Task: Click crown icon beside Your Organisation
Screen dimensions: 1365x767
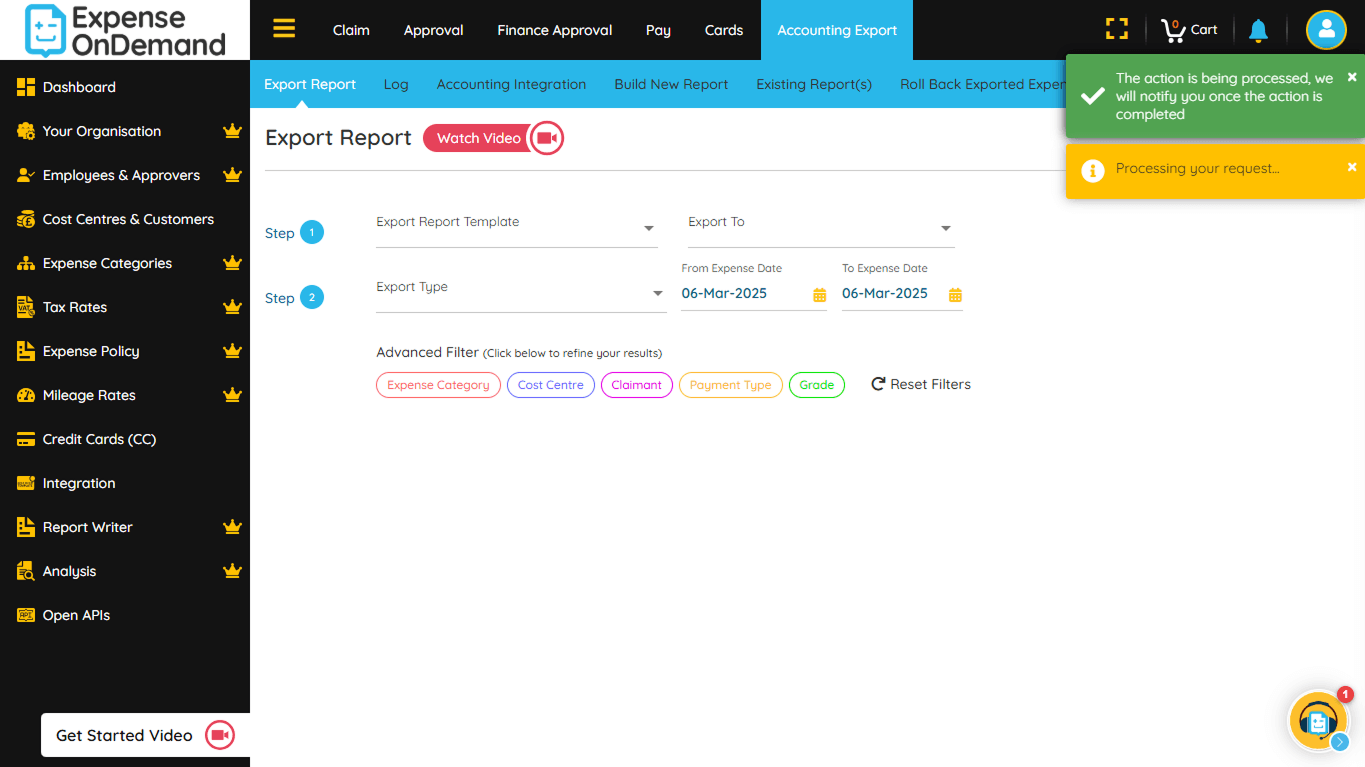Action: tap(232, 131)
